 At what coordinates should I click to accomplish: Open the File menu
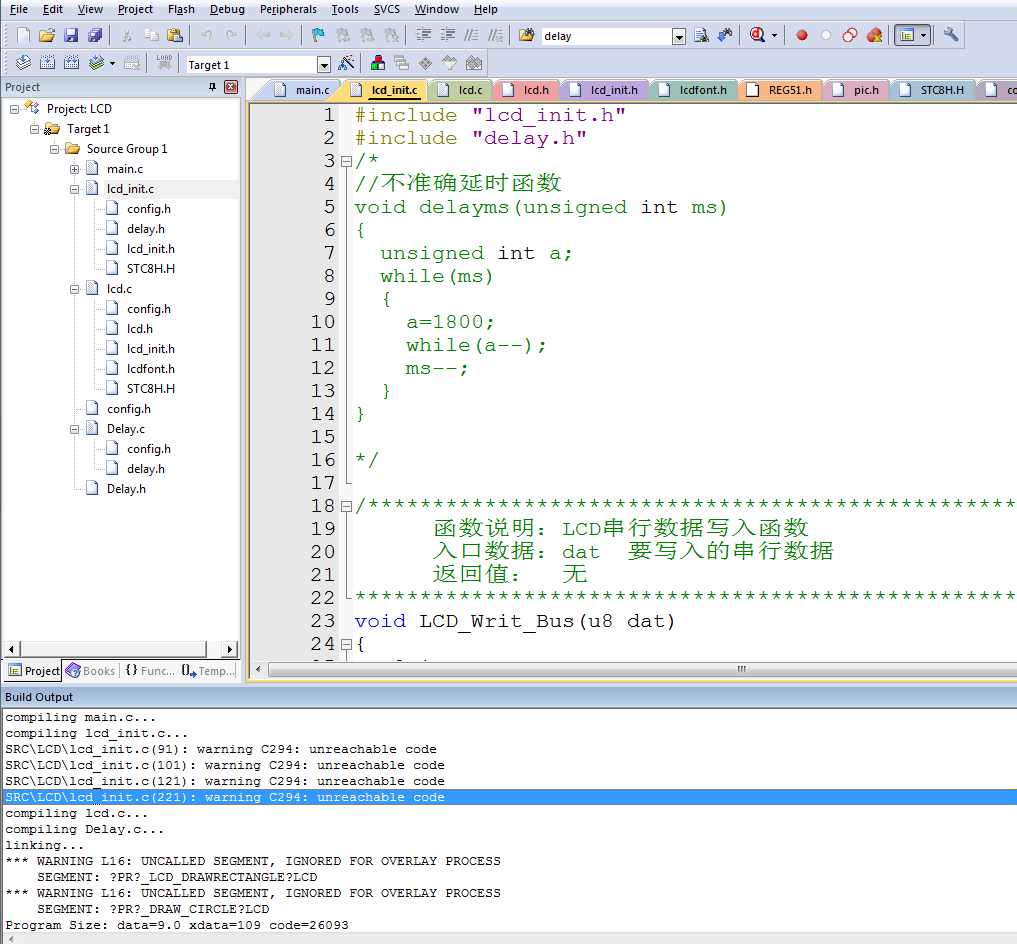(19, 9)
